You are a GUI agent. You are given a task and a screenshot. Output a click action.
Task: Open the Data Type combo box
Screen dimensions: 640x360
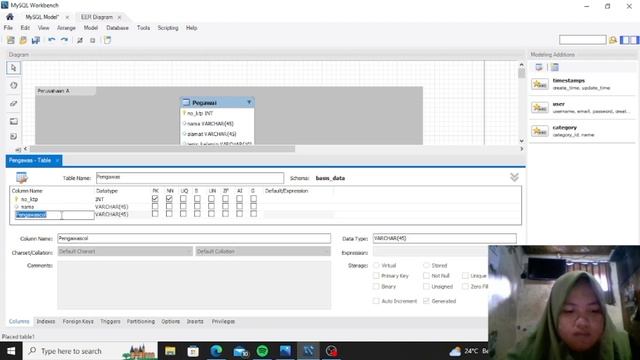[444, 238]
